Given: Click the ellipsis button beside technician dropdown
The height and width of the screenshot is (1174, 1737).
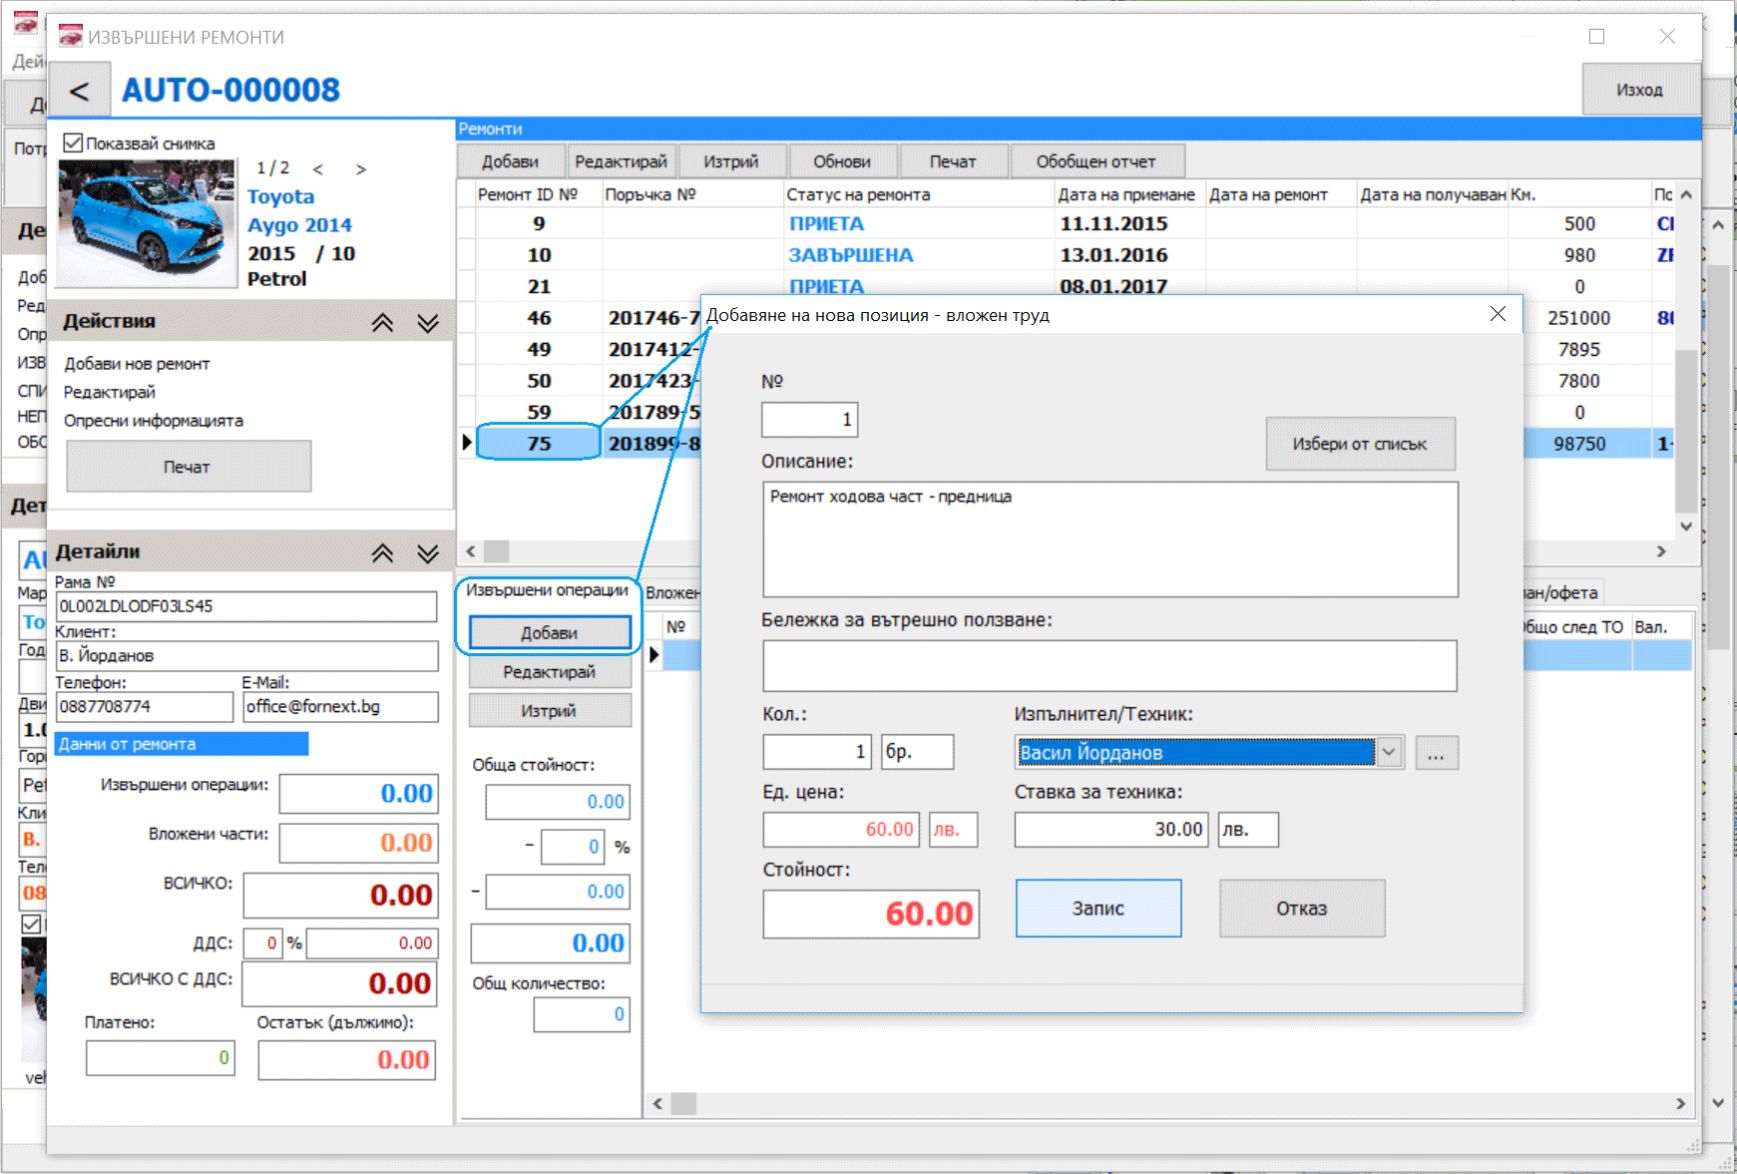Looking at the screenshot, I should tap(1435, 752).
